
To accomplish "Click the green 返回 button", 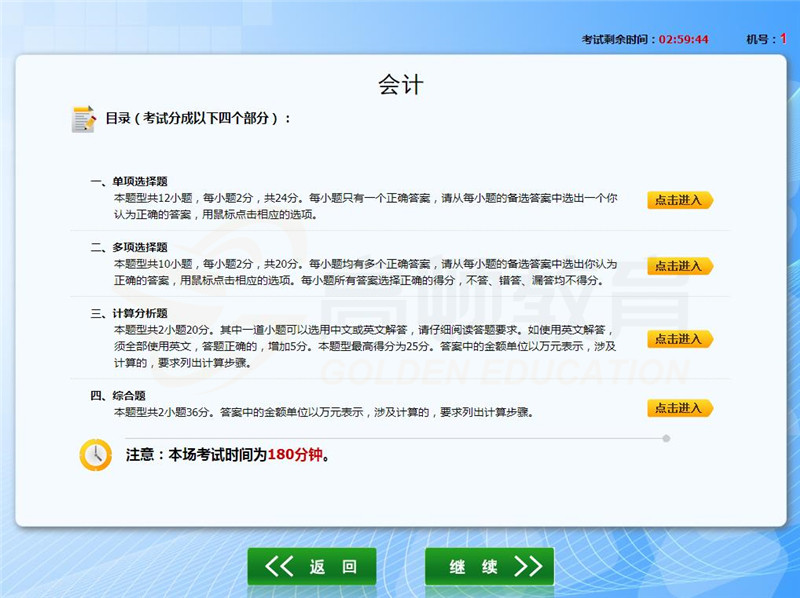I will 312,567.
